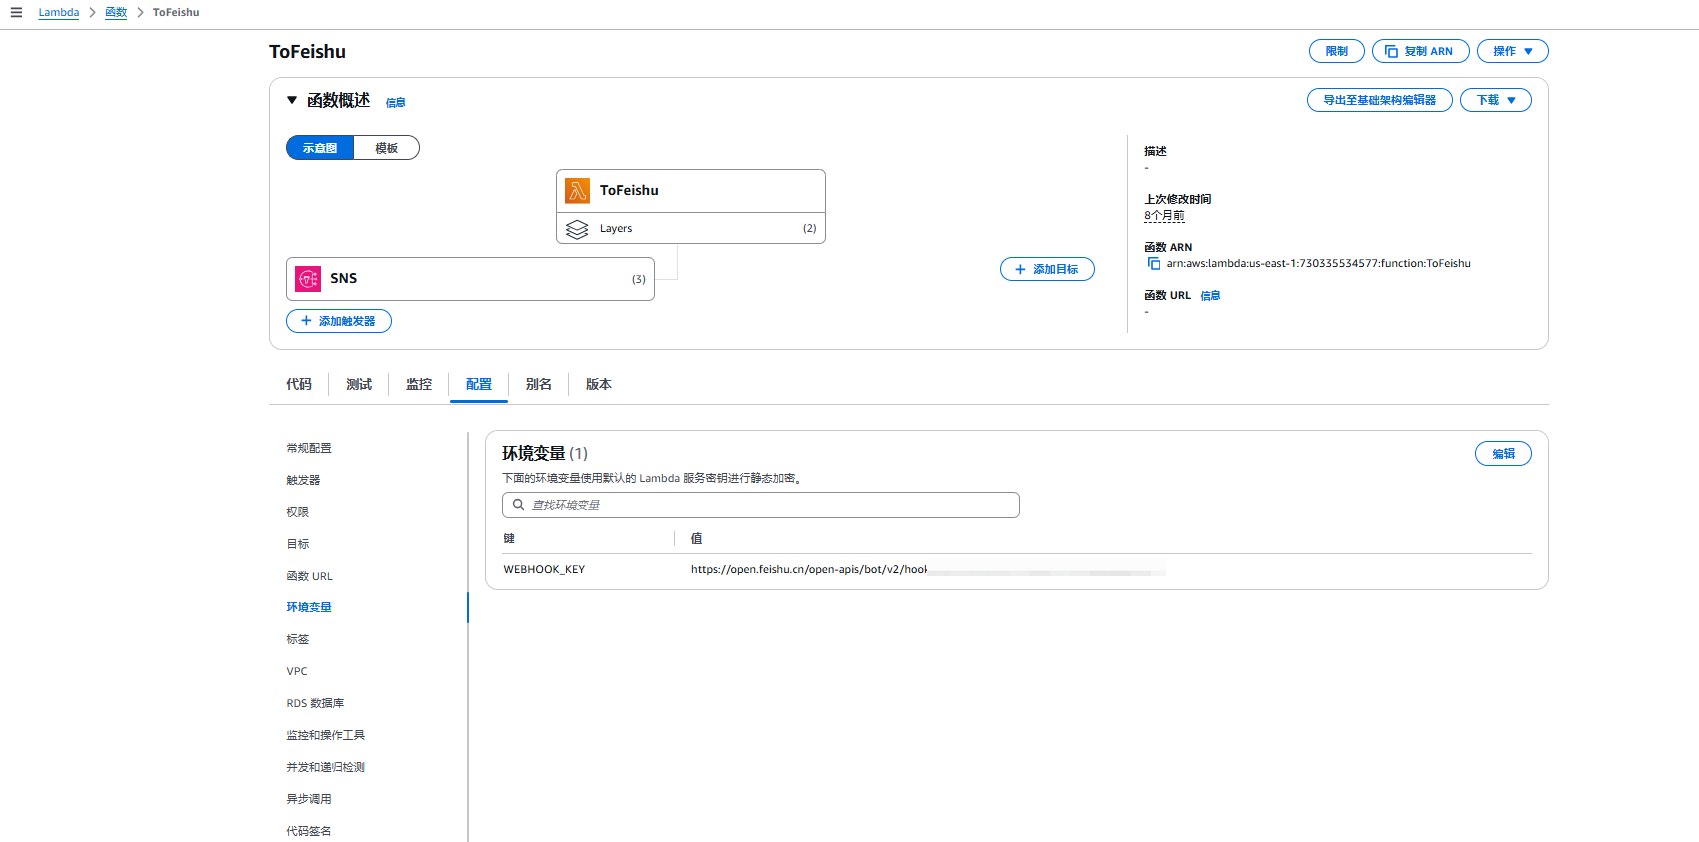Select 触发器 in configuration sidebar
Viewport: 1699px width, 842px height.
point(303,480)
